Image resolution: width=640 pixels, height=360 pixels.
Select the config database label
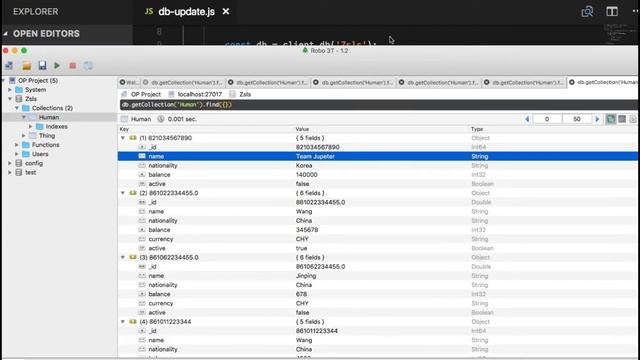tap(34, 163)
